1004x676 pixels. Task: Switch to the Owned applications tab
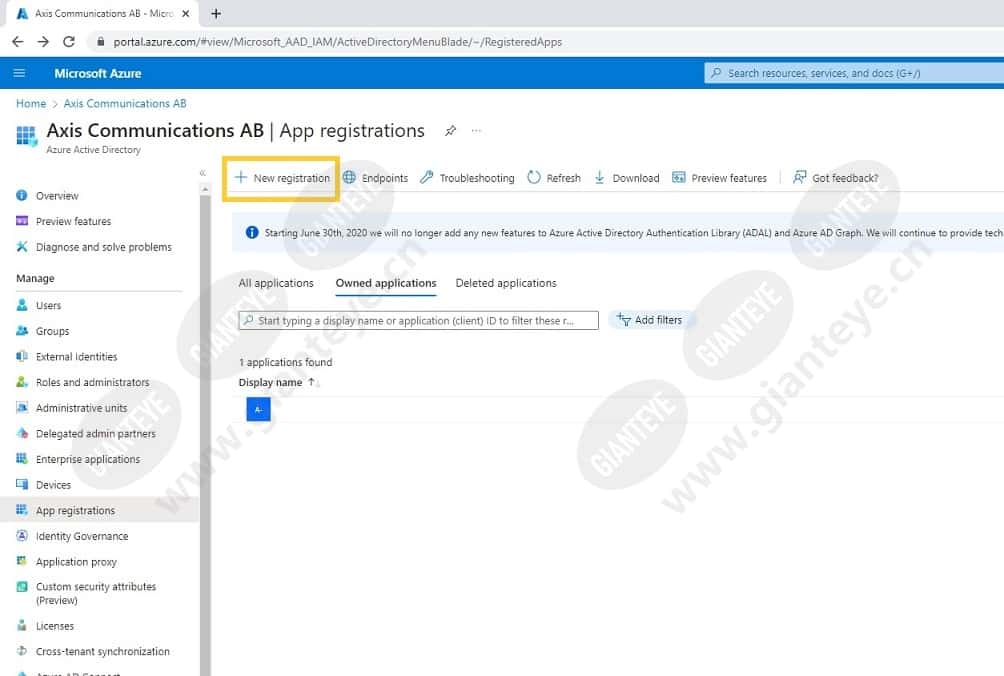click(386, 283)
